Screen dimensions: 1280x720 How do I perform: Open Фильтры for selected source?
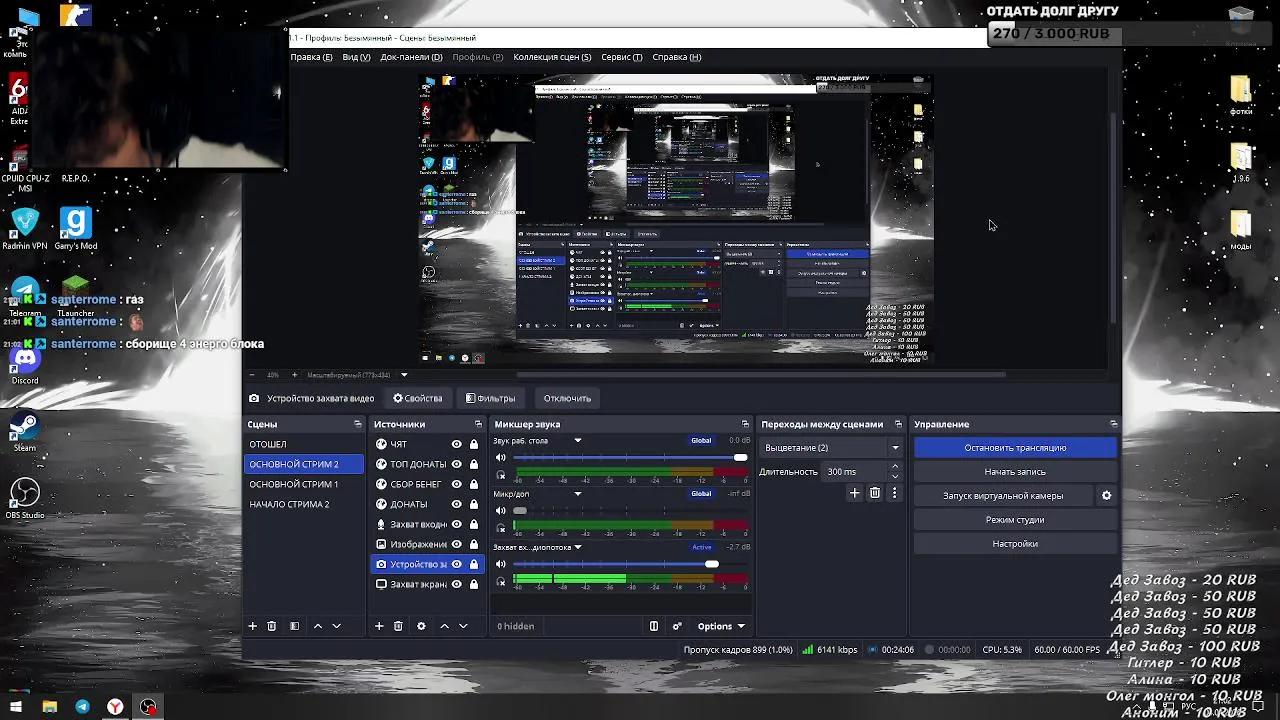point(491,398)
